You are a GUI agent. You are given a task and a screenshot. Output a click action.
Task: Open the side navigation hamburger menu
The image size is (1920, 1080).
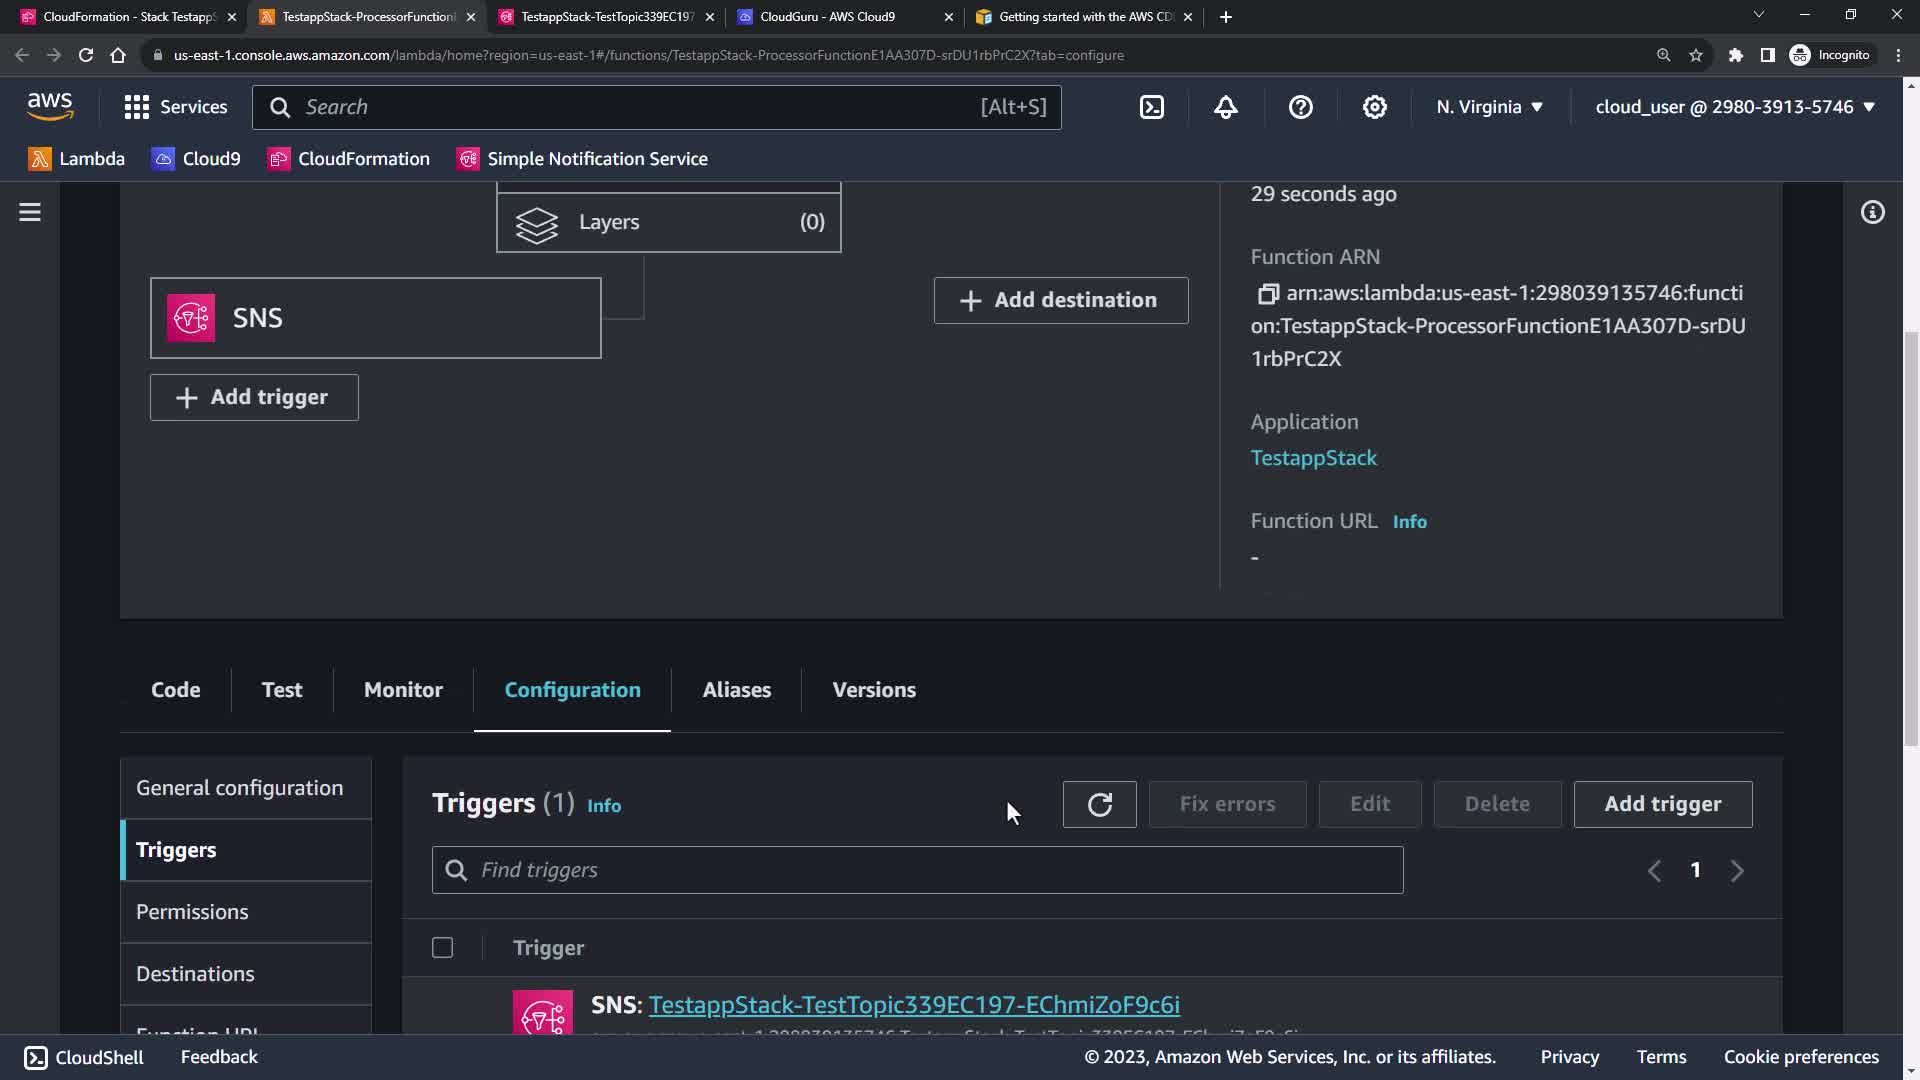click(30, 212)
